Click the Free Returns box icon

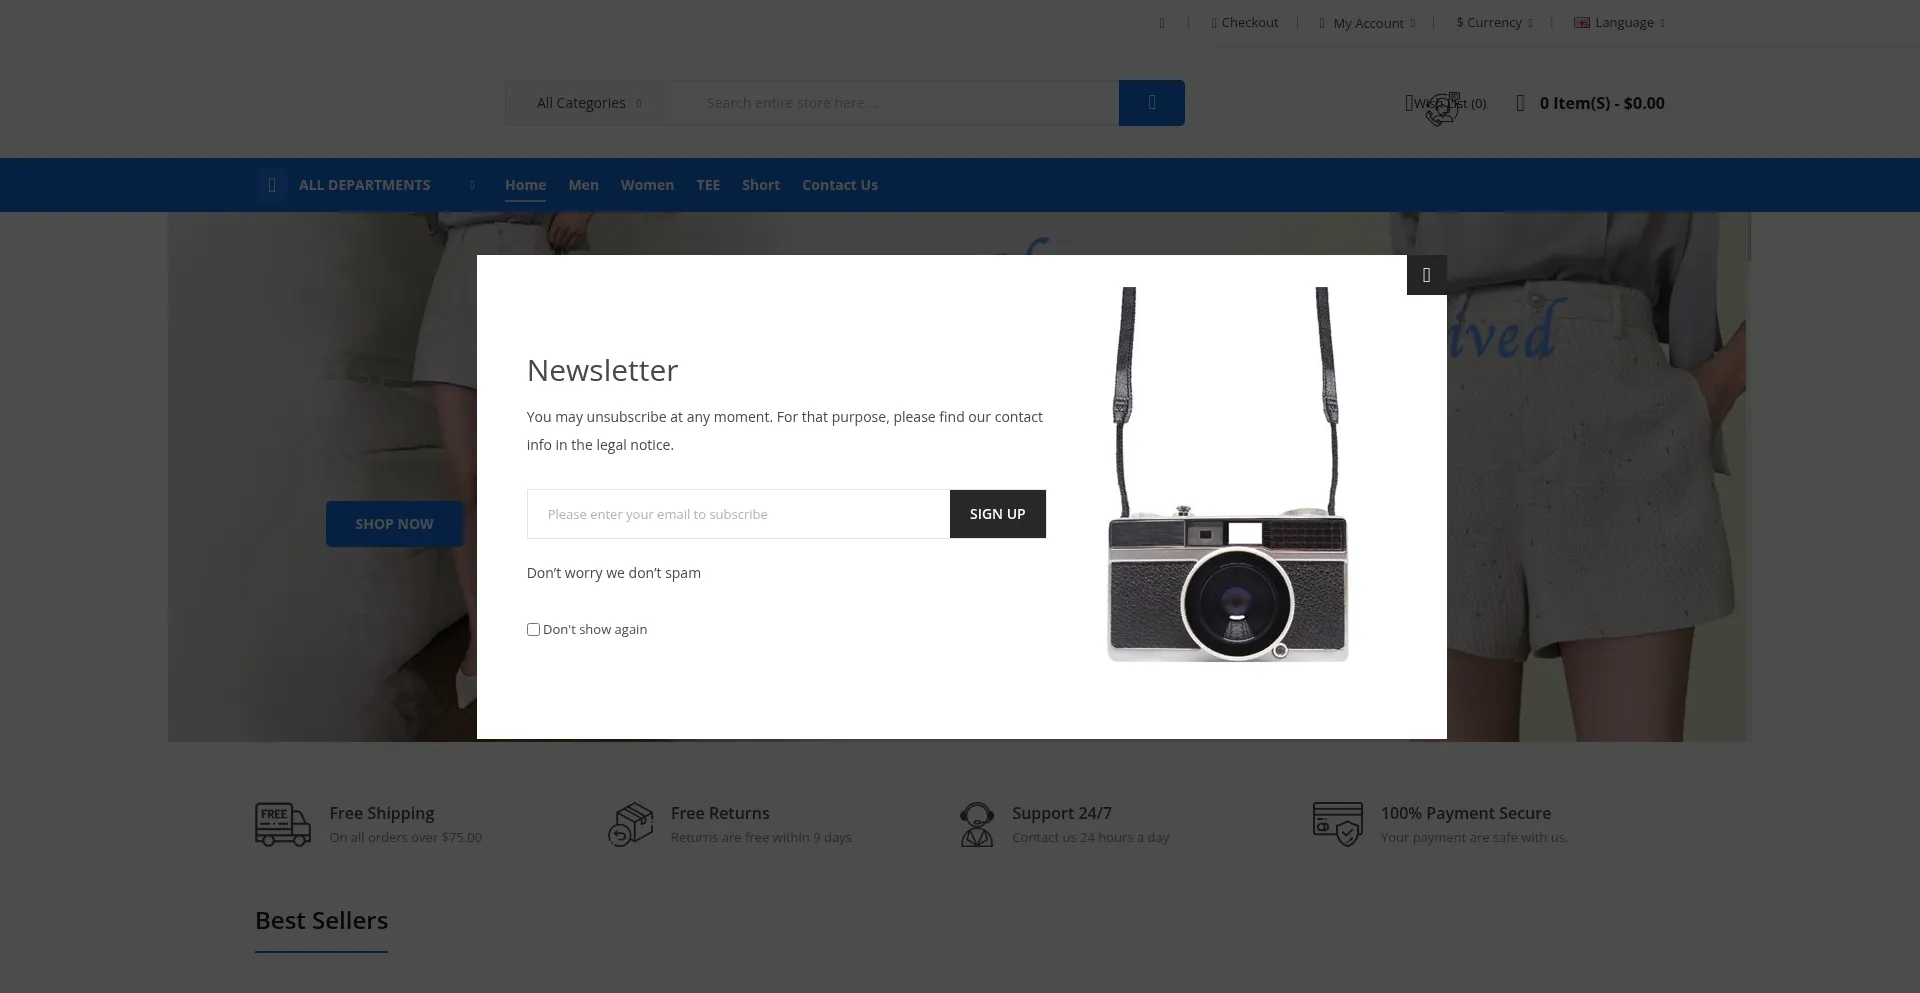pyautogui.click(x=631, y=825)
